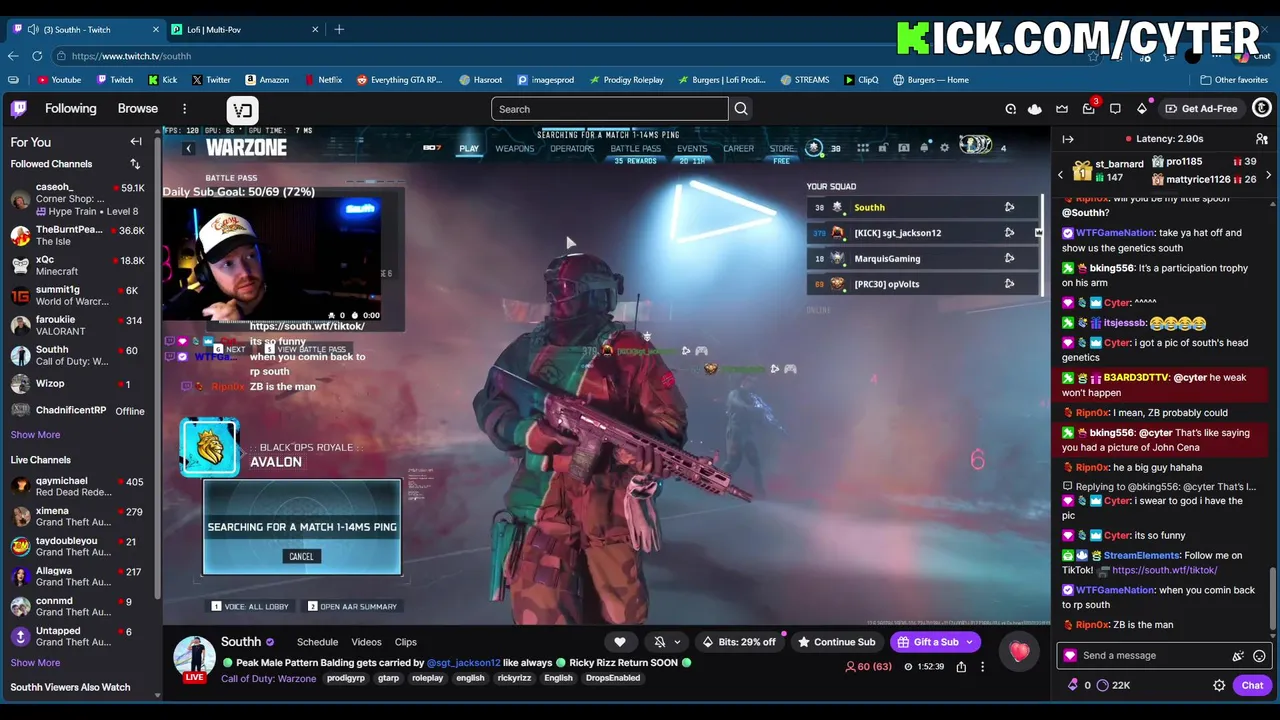The height and width of the screenshot is (720, 1280).
Task: Open the Twitch home logo
Action: [18, 109]
